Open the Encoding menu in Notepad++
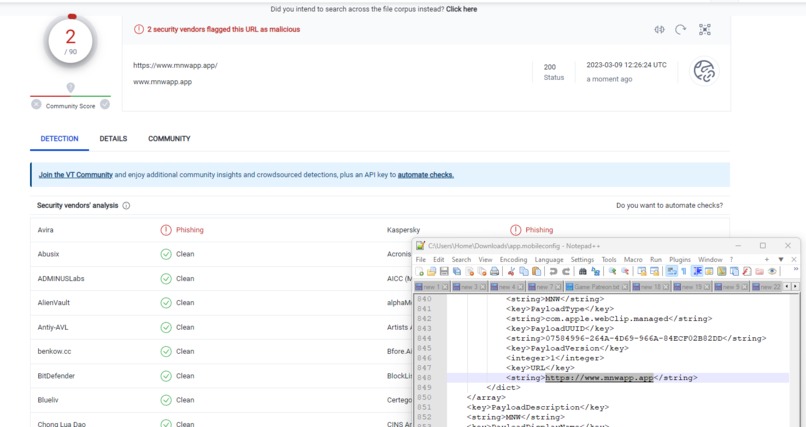Viewport: 806px width, 427px height. pos(514,259)
